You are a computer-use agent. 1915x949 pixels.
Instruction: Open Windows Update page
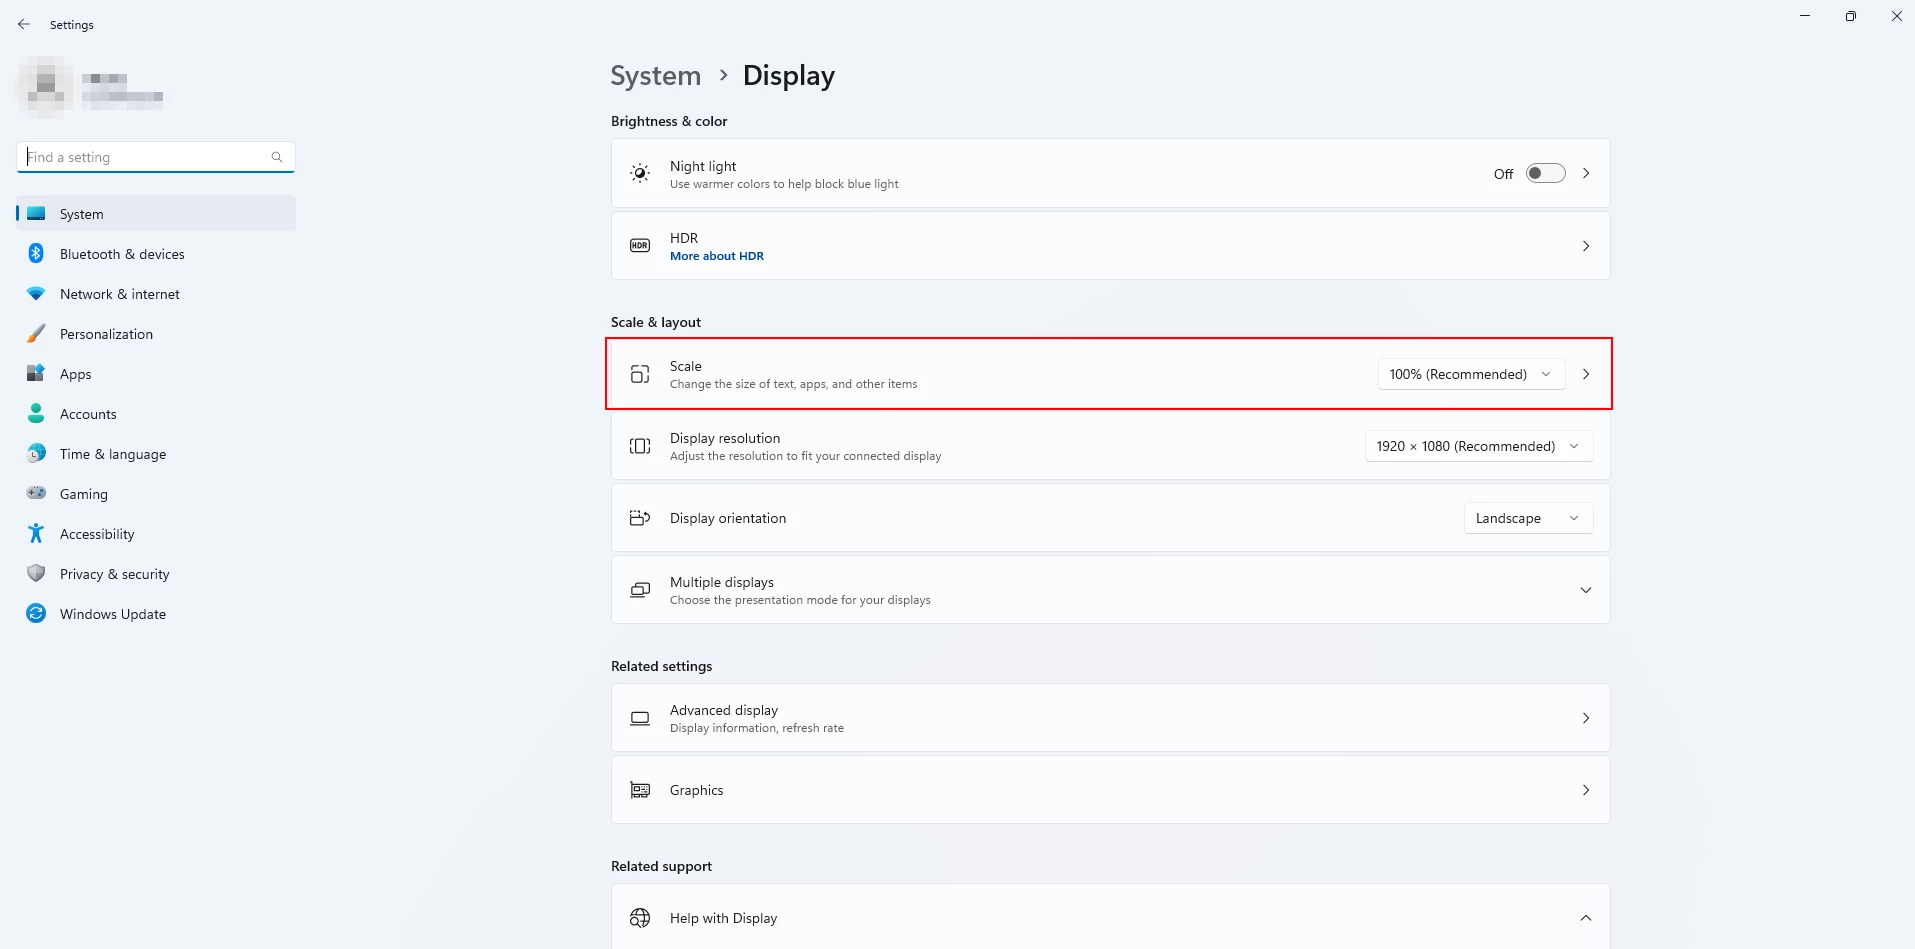[x=156, y=614]
